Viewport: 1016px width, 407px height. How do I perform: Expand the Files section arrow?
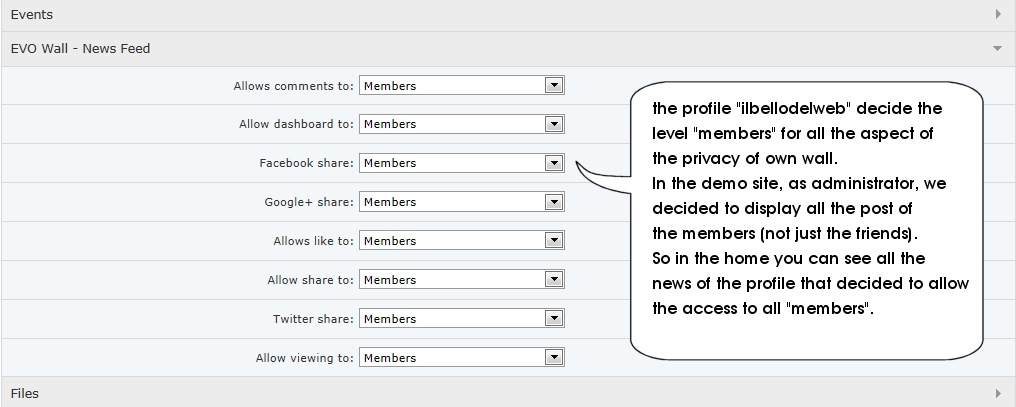[998, 393]
